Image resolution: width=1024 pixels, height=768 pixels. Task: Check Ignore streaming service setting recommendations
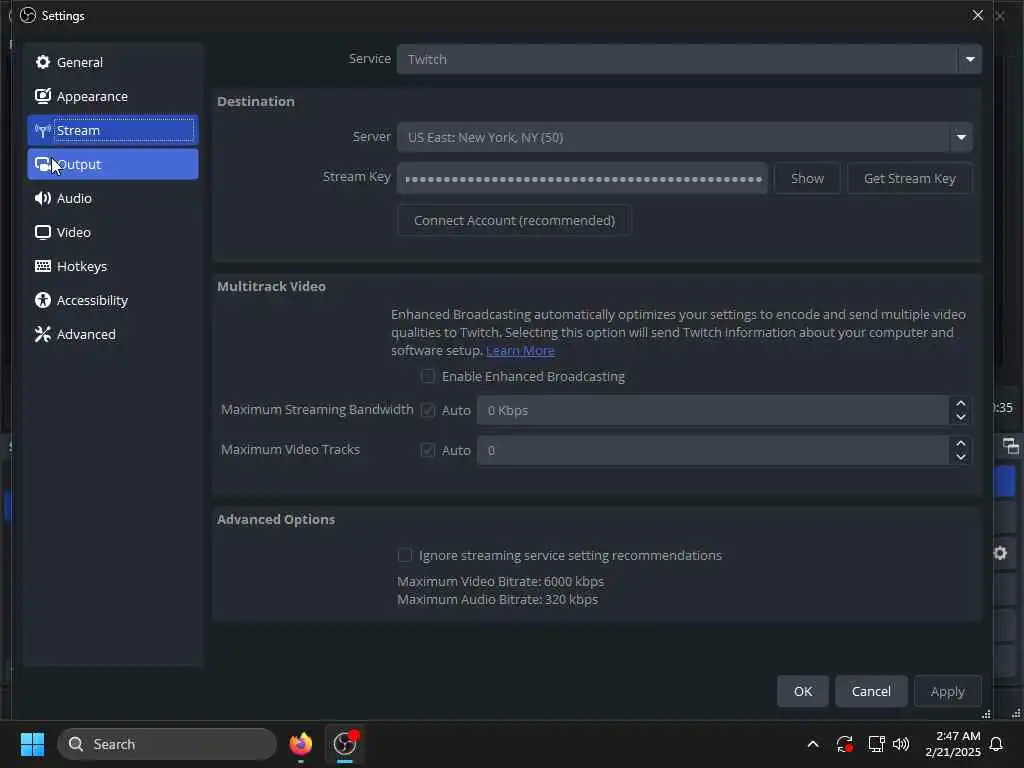pos(405,555)
